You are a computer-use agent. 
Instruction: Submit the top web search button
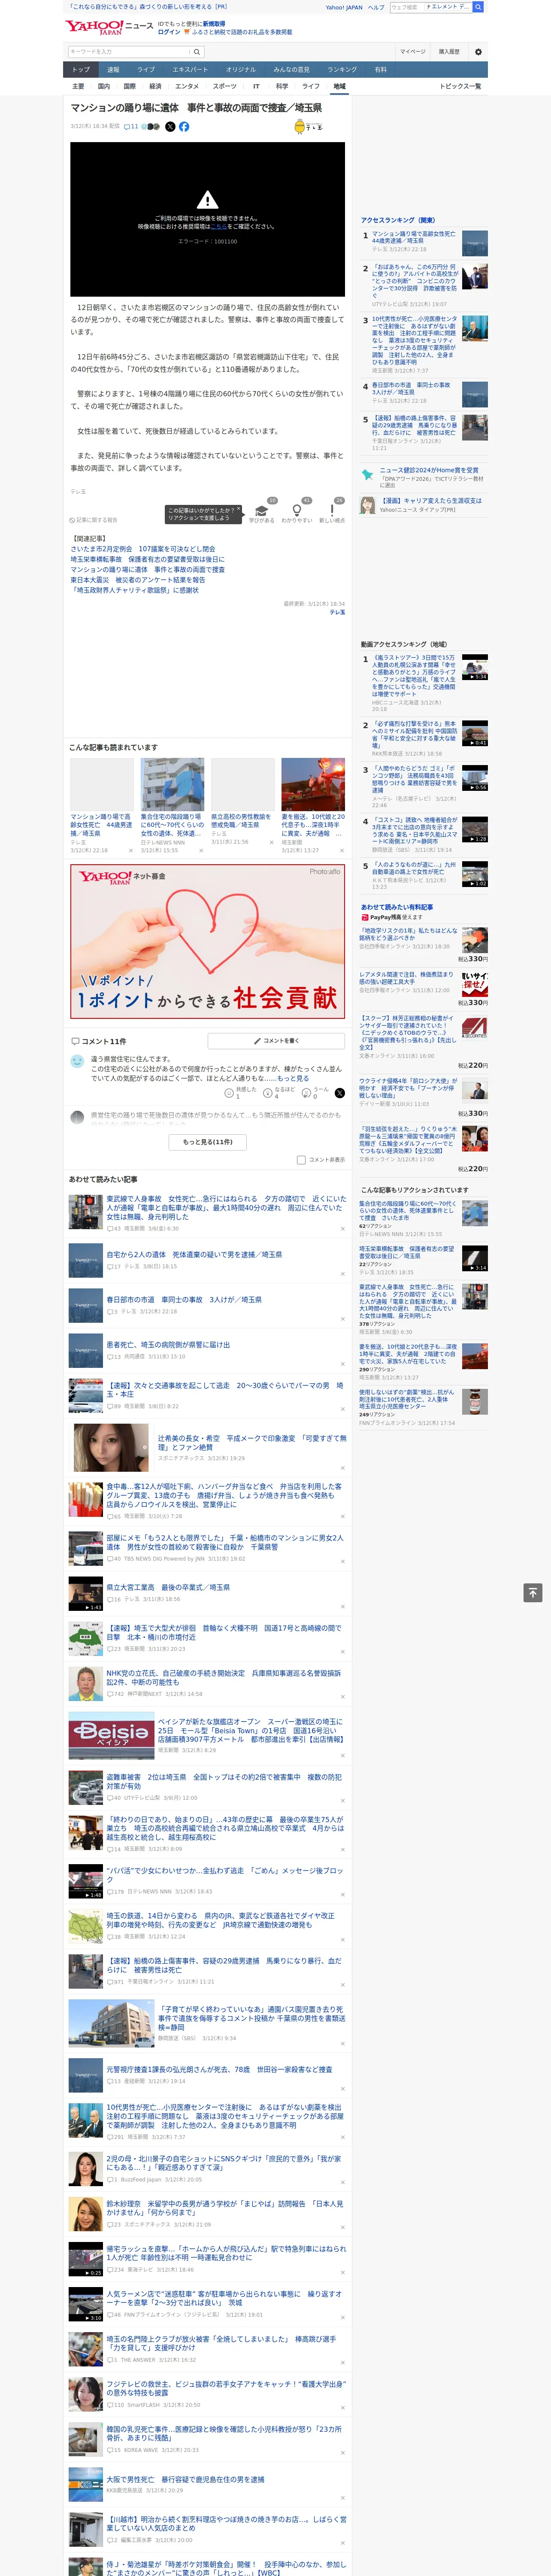click(x=478, y=7)
